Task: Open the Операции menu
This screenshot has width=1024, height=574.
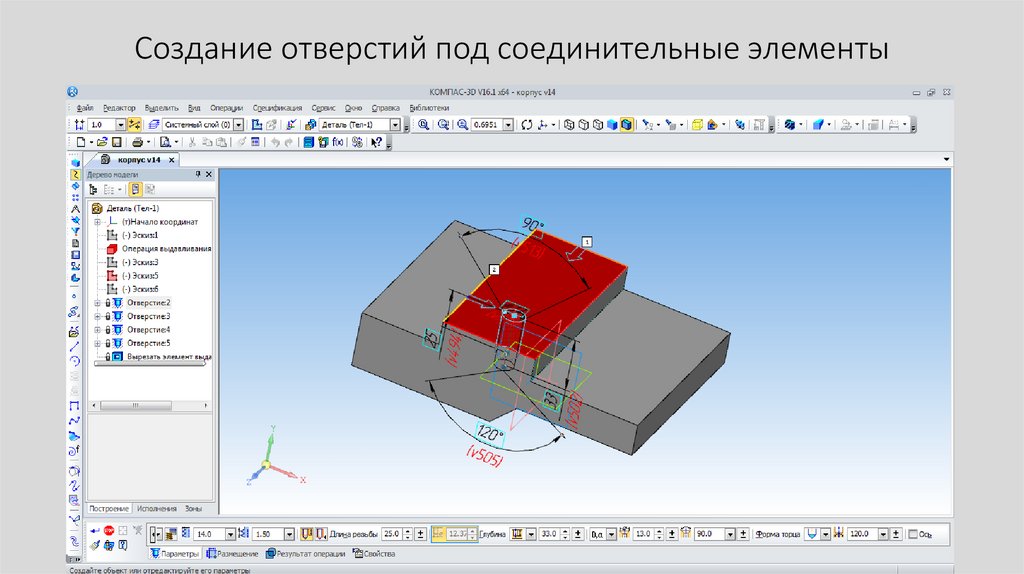Action: click(226, 108)
